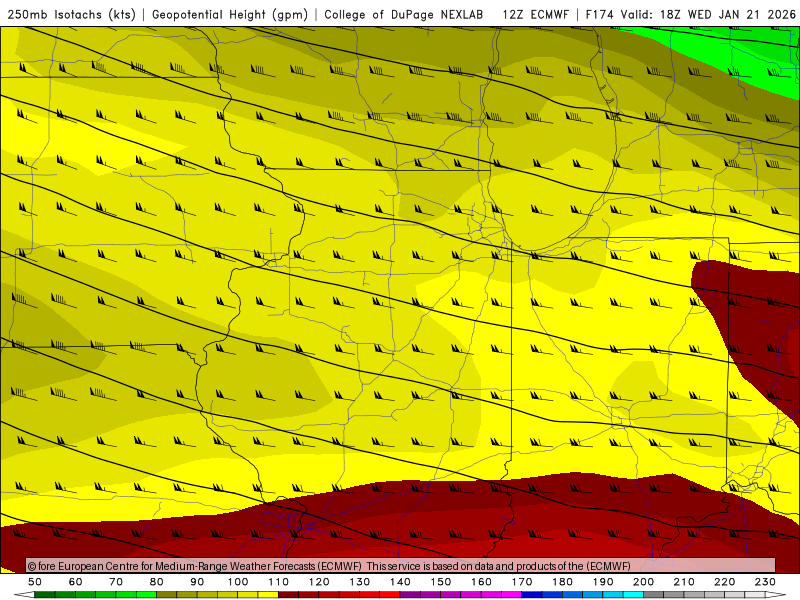Screen dimensions: 800x600
Task: Click the 170 label on color scale
Action: [x=522, y=582]
